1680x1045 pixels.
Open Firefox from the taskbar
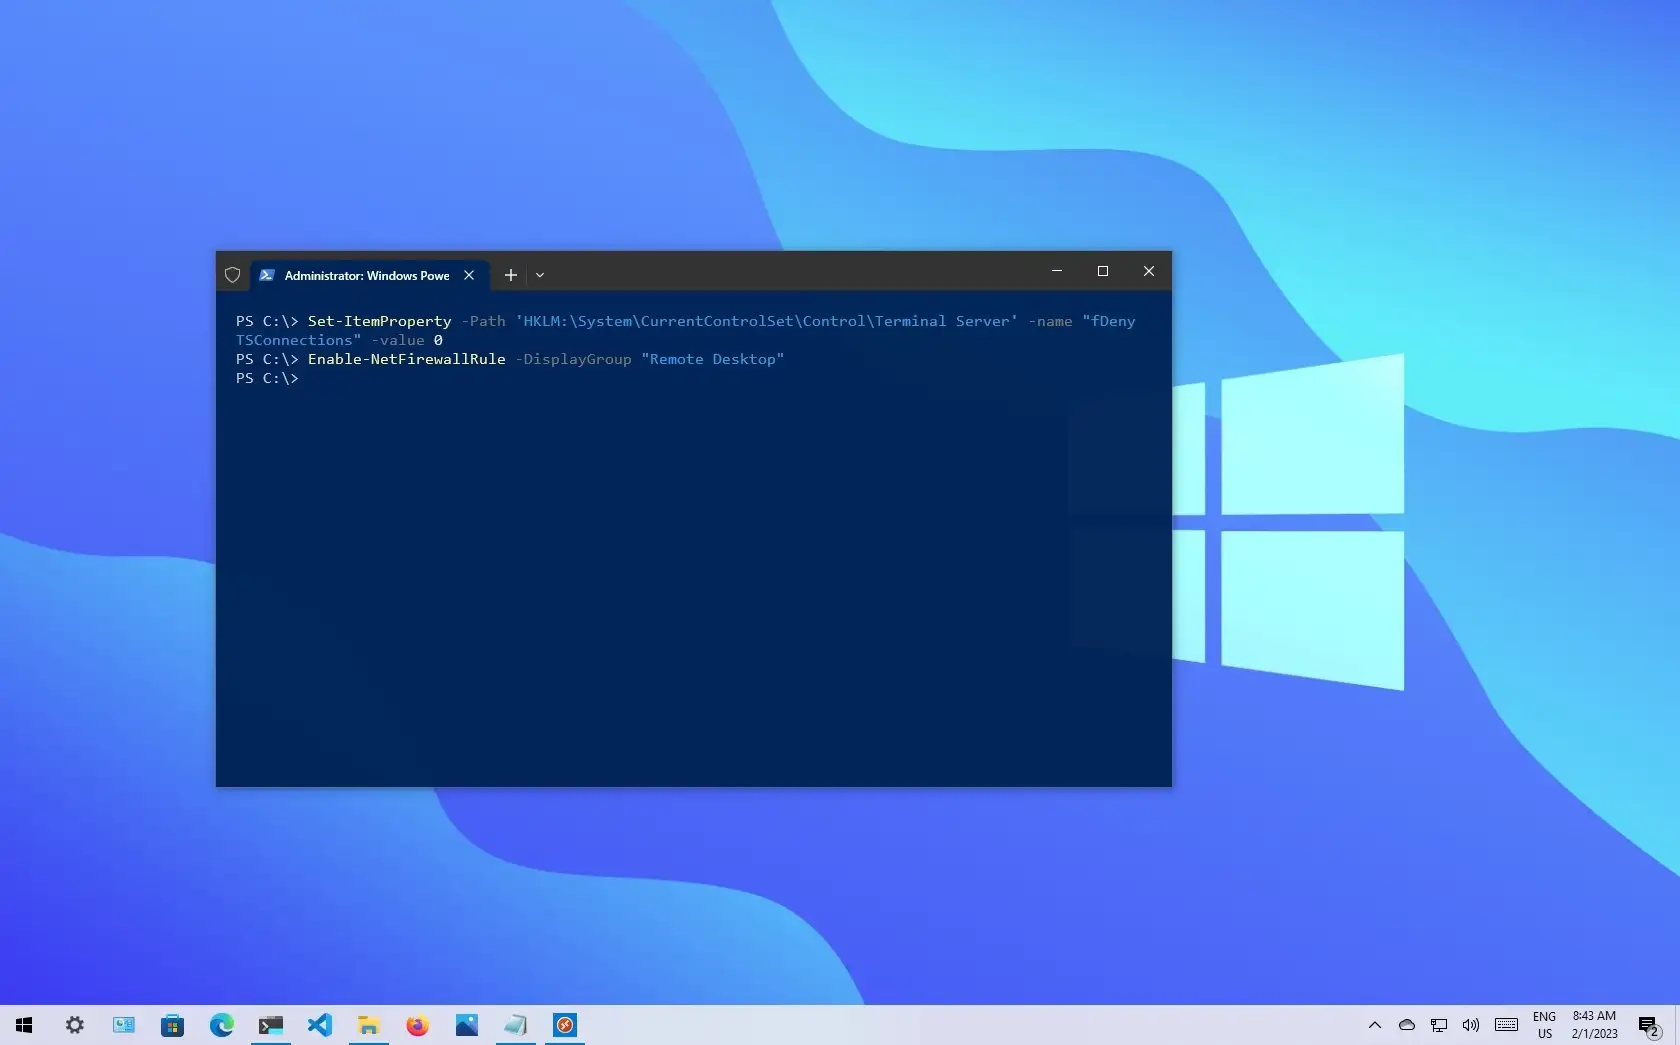pyautogui.click(x=417, y=1025)
